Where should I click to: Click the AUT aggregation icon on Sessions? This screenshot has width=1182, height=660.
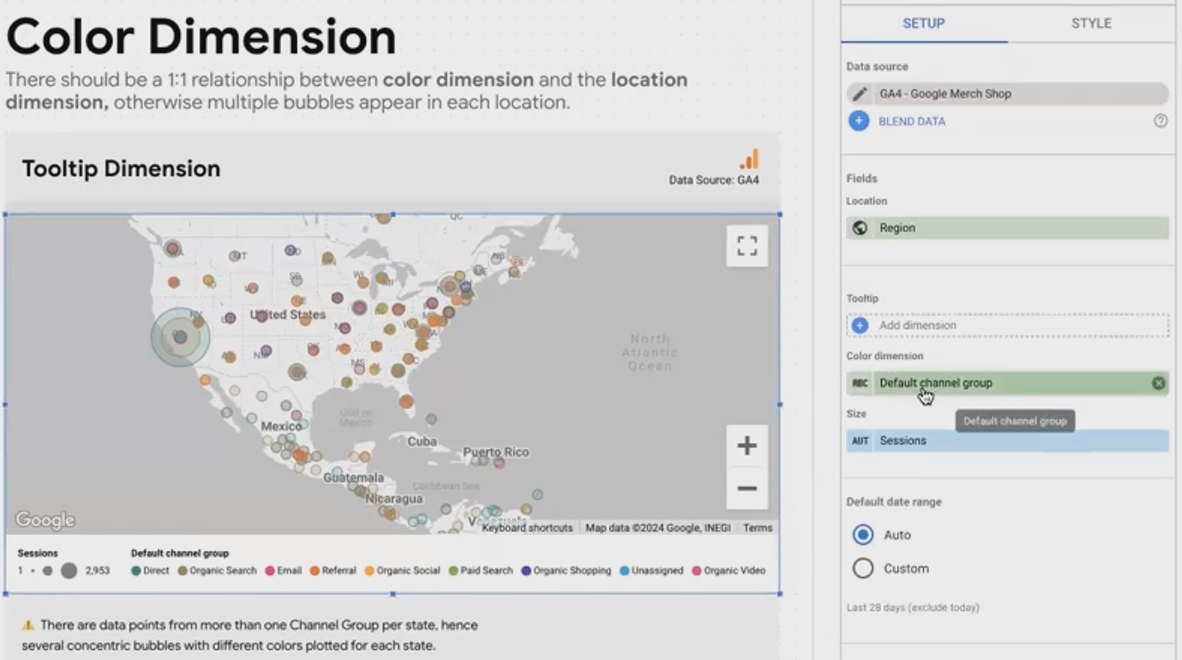(x=860, y=441)
